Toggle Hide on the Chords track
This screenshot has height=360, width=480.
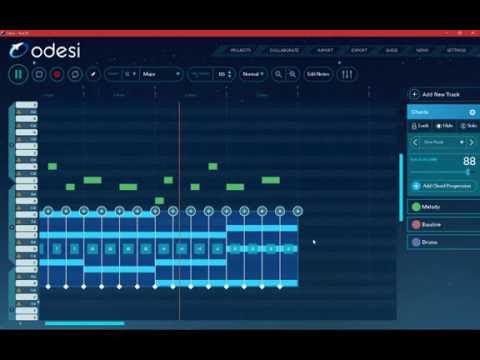point(445,126)
